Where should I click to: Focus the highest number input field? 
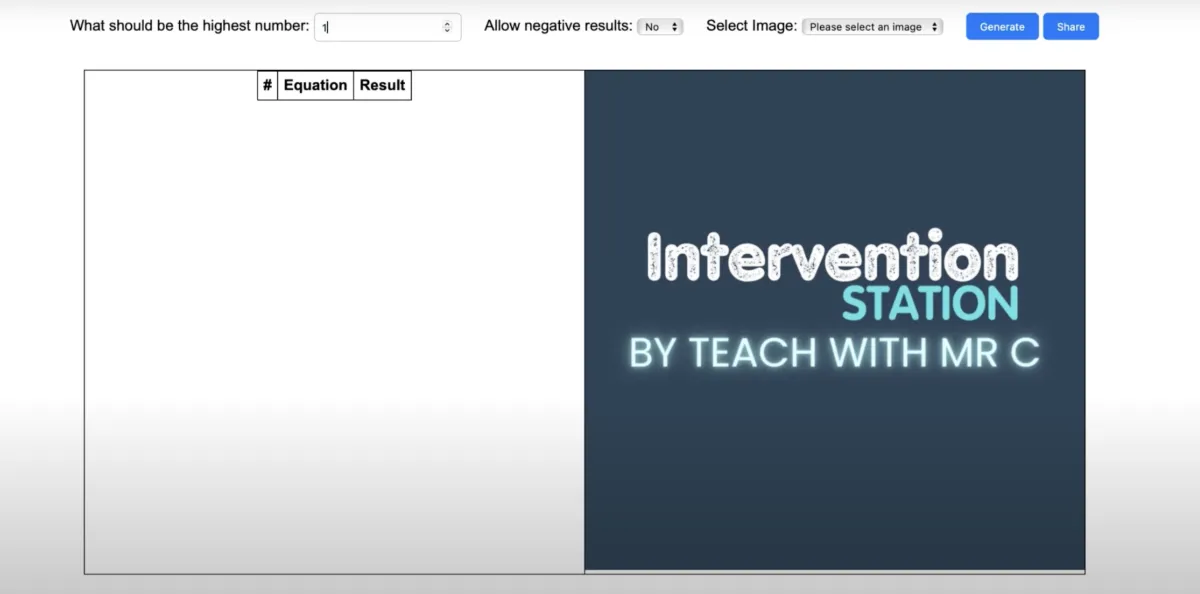(388, 27)
